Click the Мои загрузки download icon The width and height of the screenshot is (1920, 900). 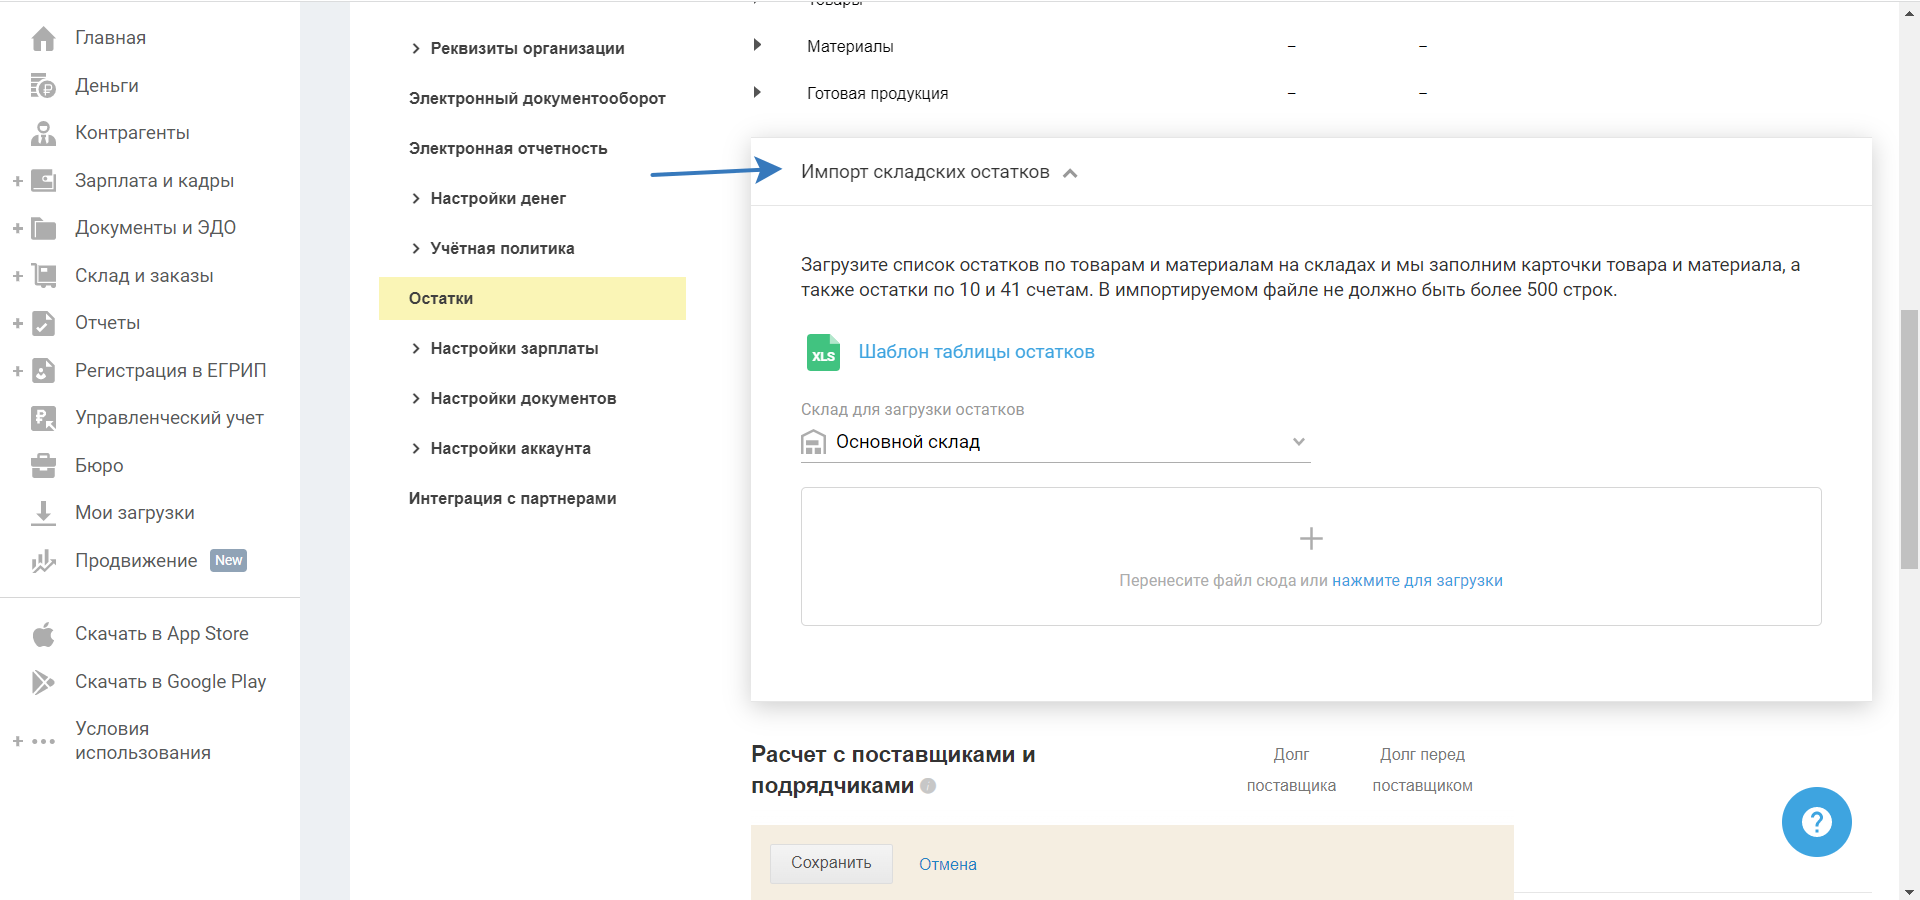[x=43, y=513]
